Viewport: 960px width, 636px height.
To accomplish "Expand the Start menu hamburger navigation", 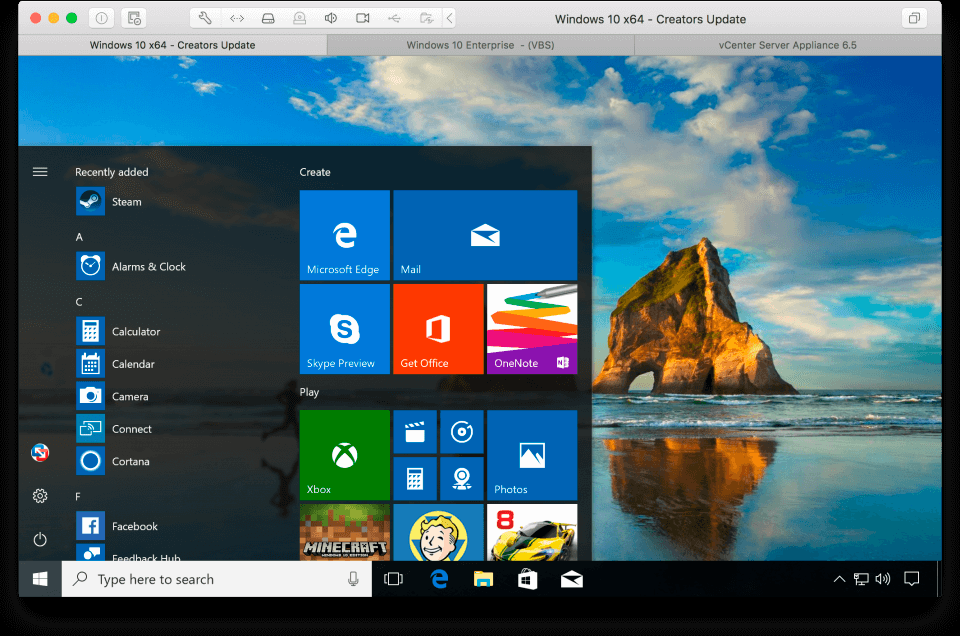I will pos(40,172).
